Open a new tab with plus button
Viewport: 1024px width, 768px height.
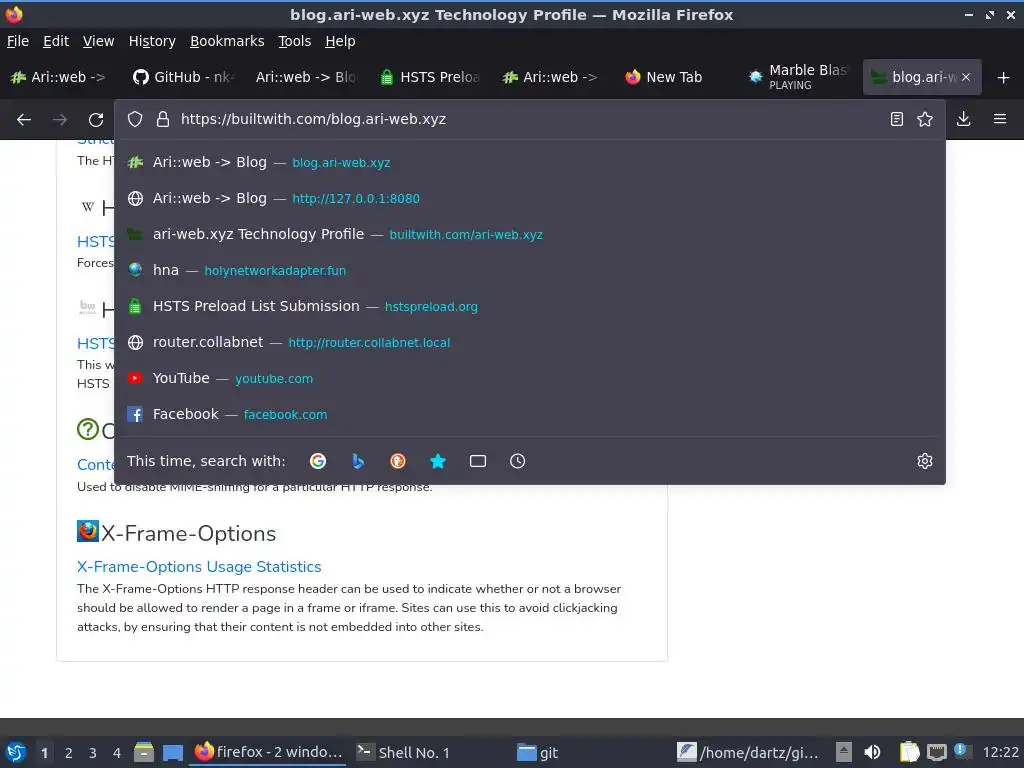tap(1003, 78)
